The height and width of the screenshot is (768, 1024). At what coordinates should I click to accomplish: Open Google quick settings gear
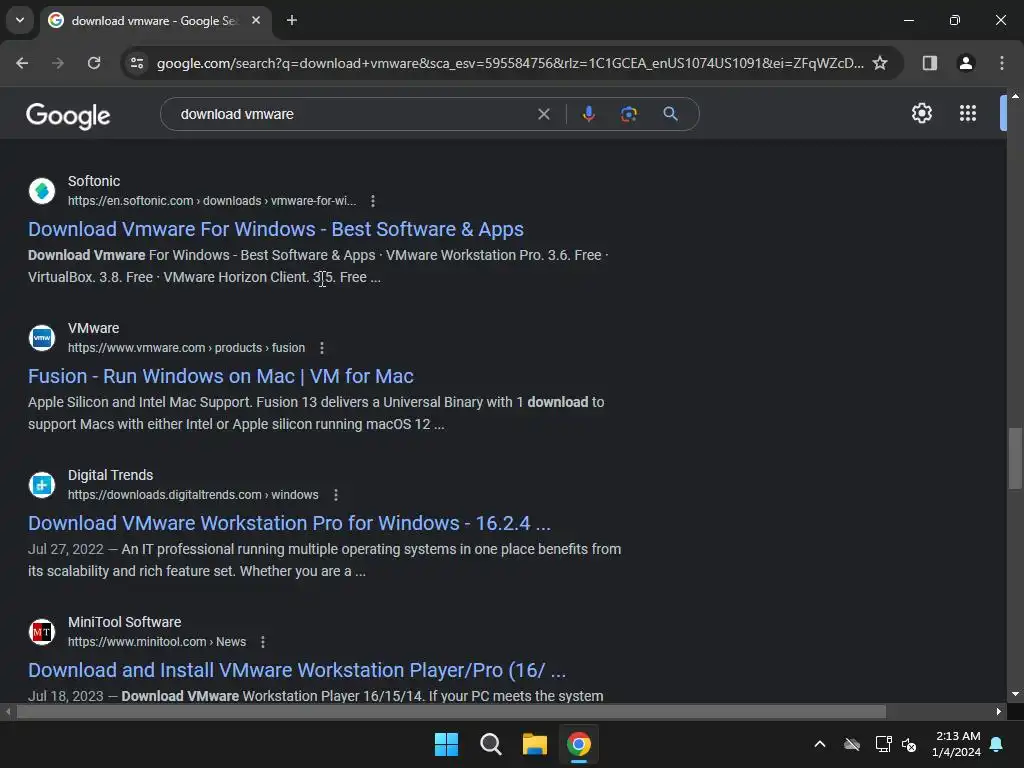coord(921,113)
